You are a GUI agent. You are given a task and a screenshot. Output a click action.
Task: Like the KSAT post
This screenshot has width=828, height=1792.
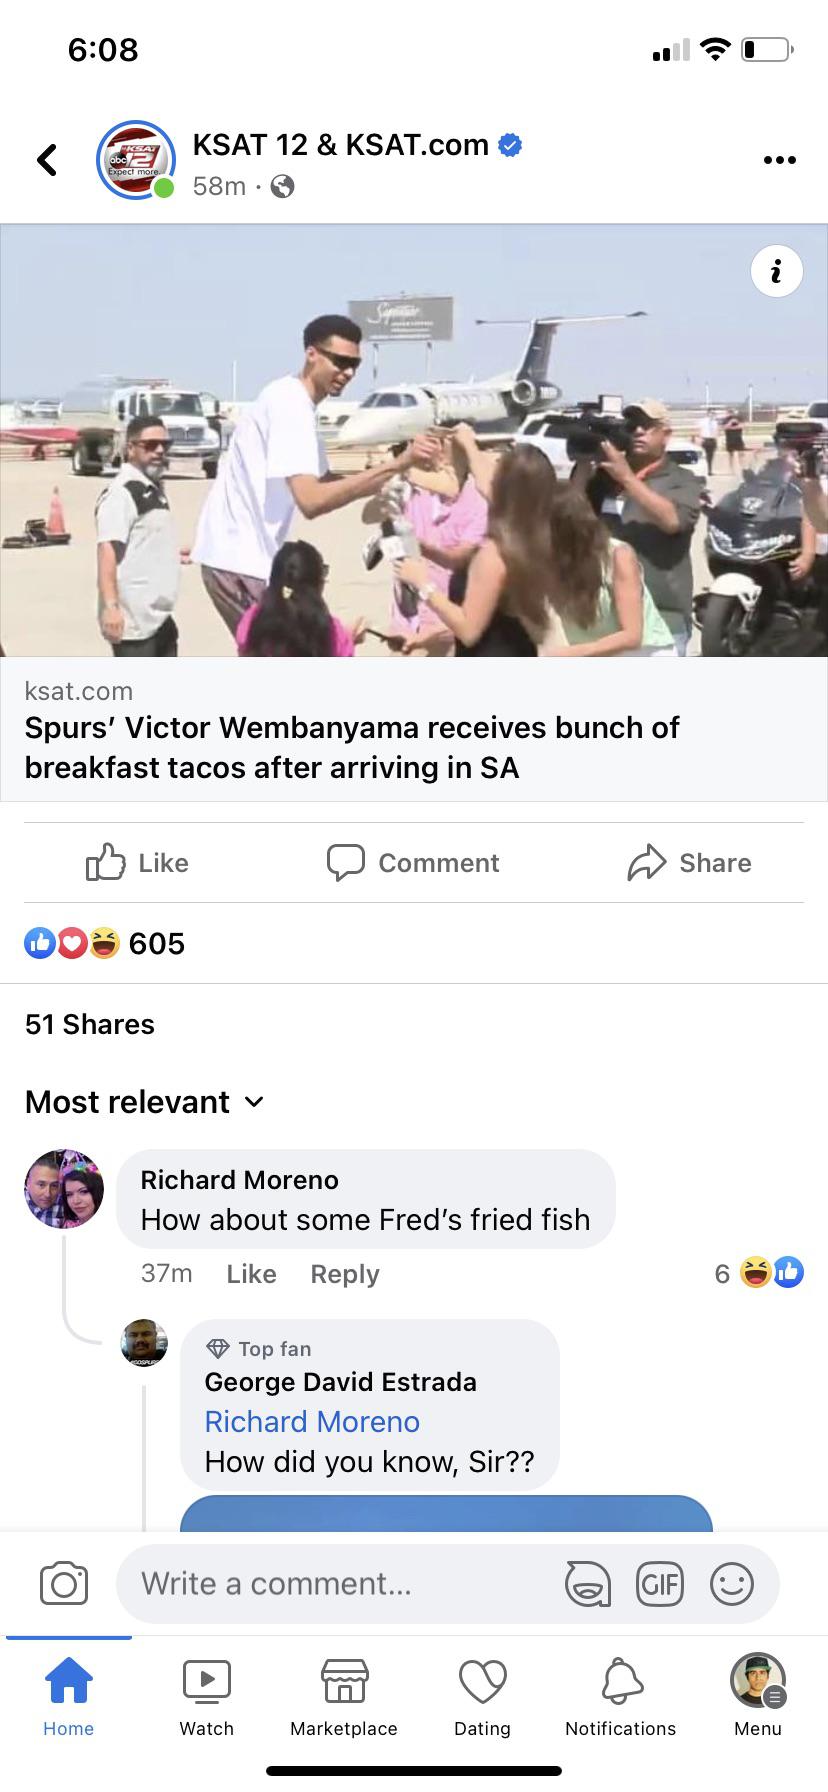[x=138, y=863]
